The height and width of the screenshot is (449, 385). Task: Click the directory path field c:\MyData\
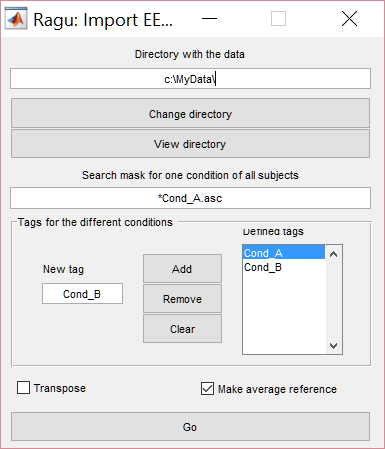tap(190, 79)
